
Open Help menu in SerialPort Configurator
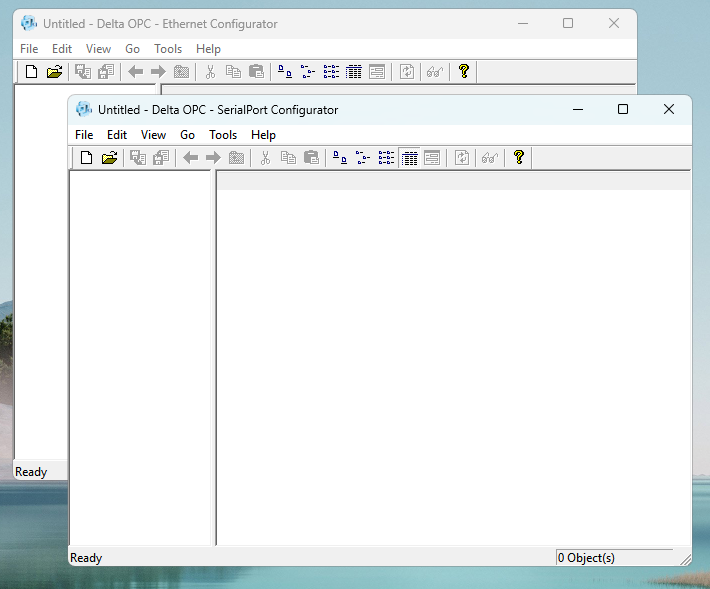[x=264, y=135]
